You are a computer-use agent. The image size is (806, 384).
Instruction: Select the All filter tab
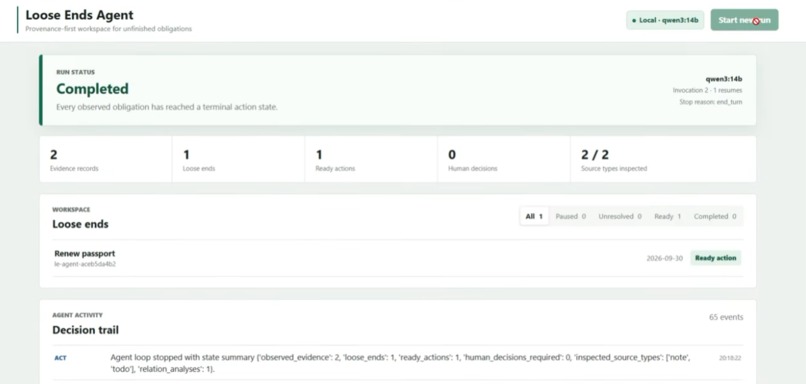click(534, 216)
